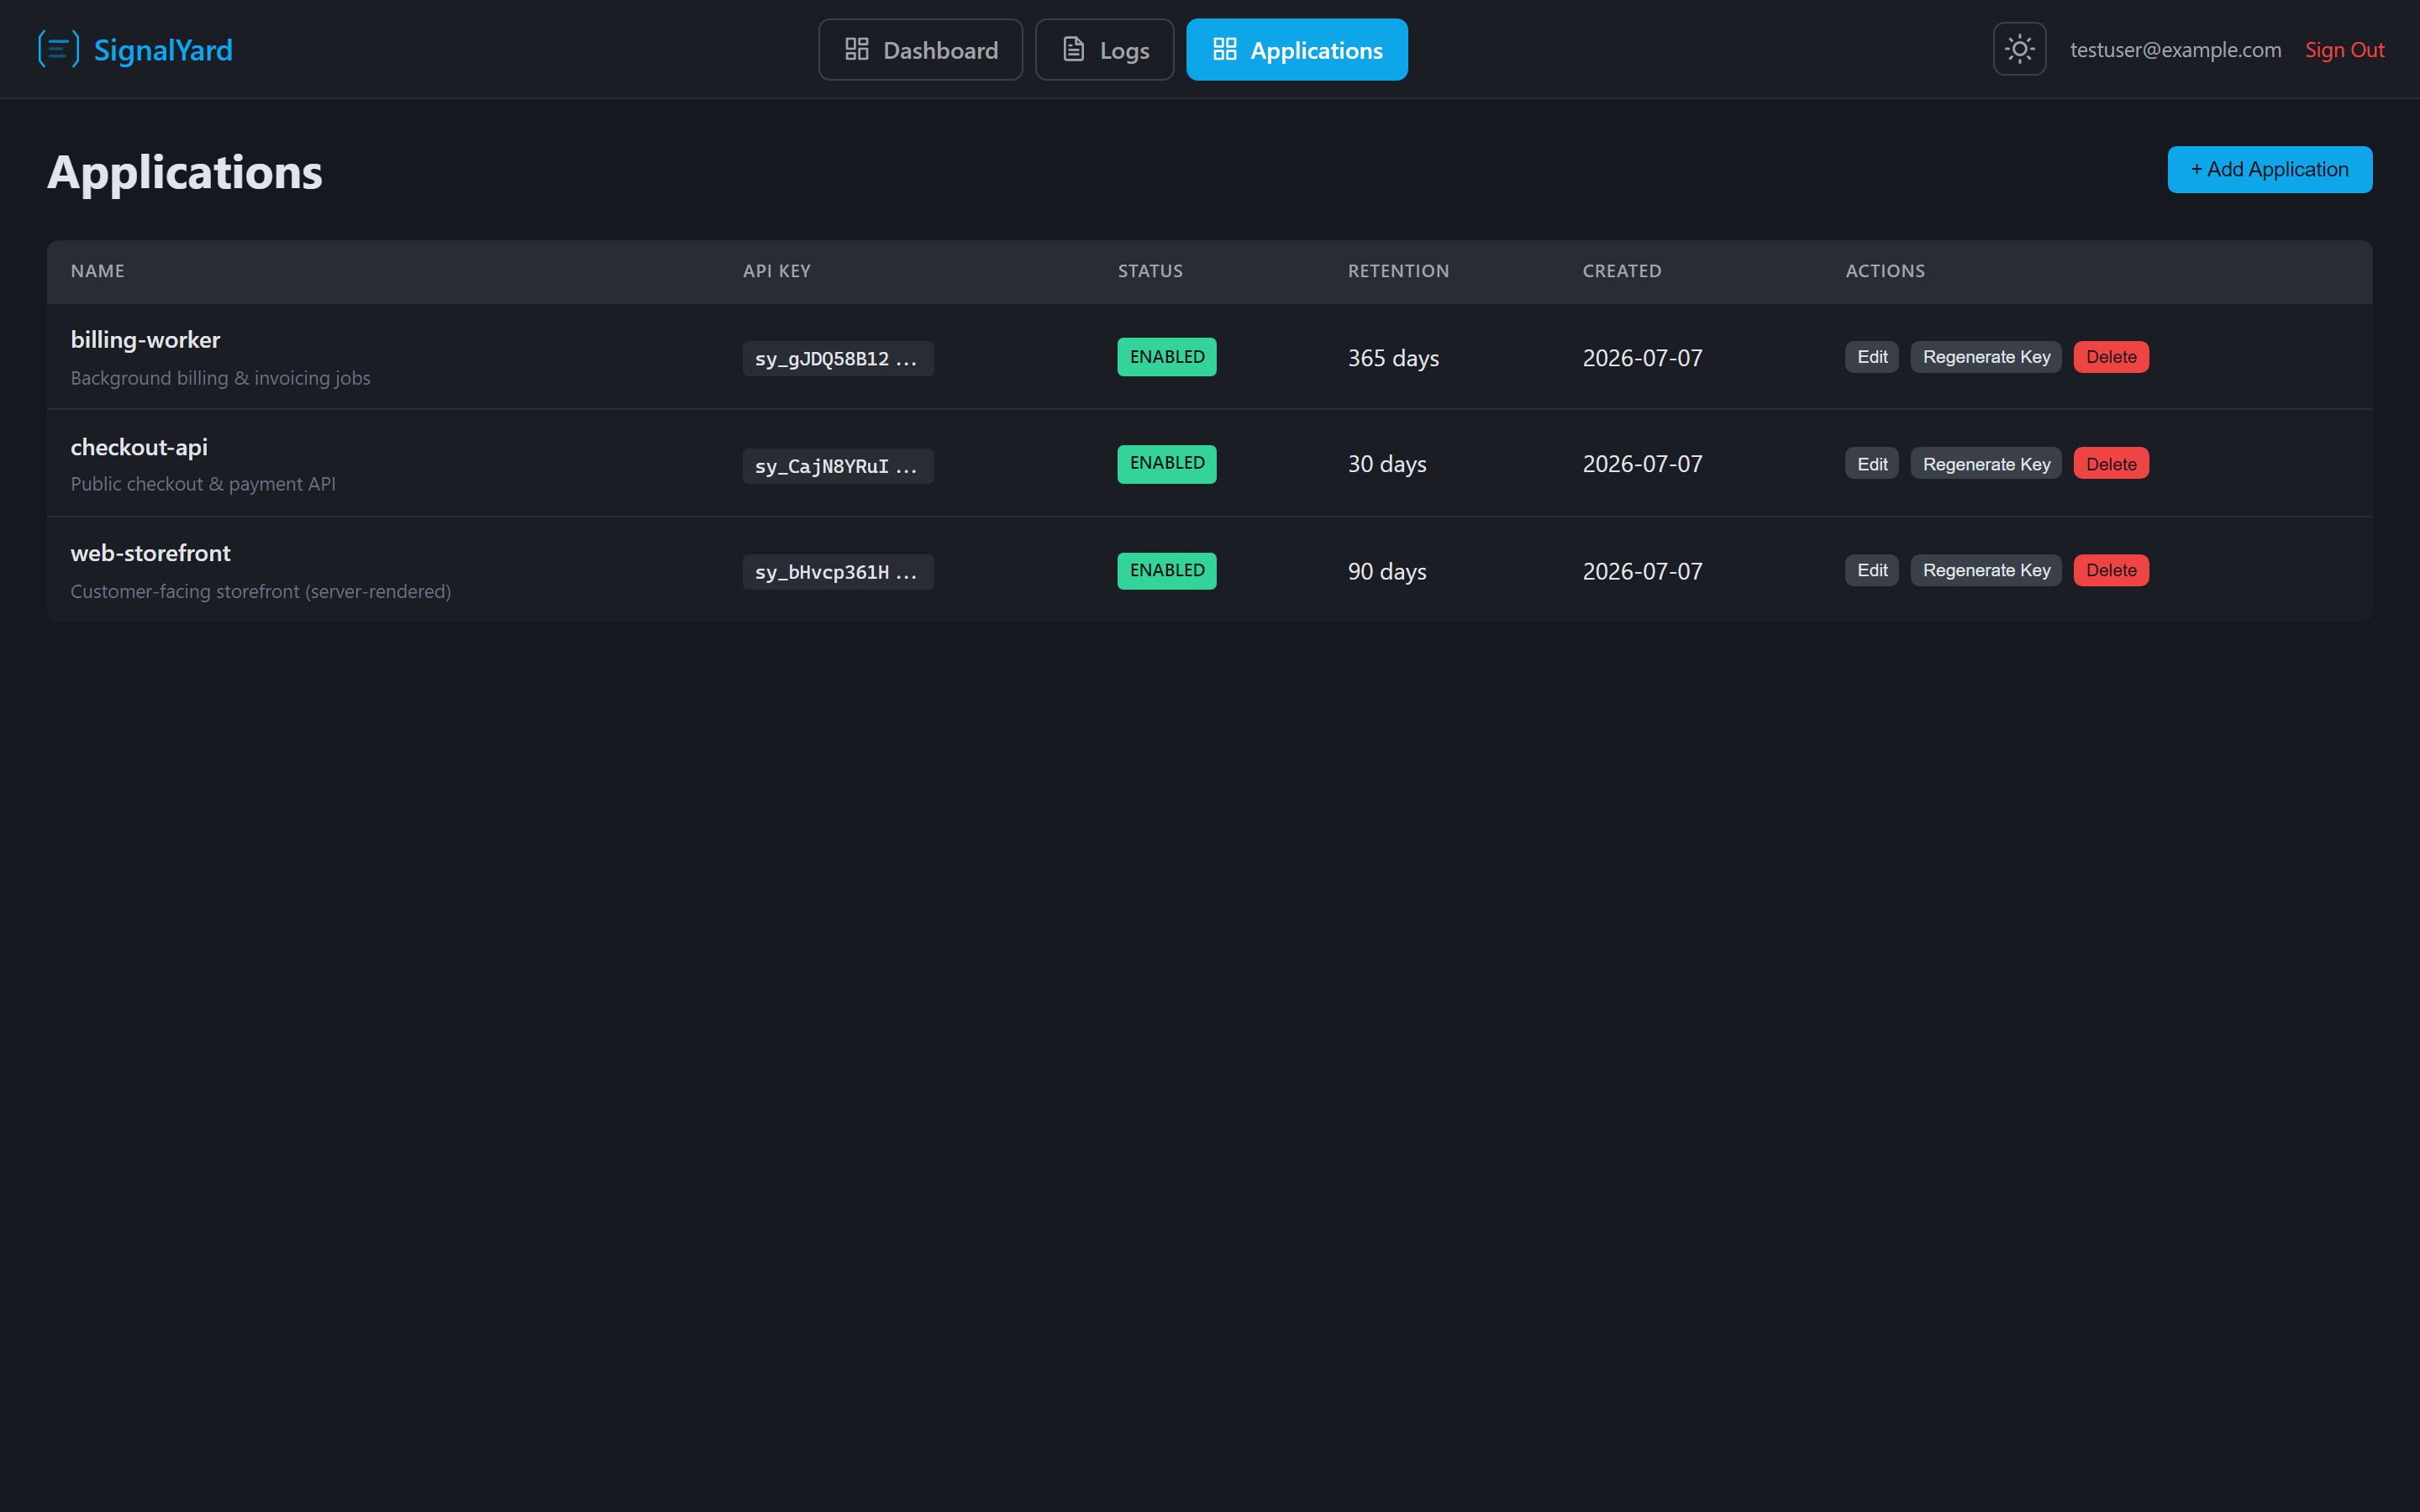Click Sign Out
The image size is (2420, 1512).
pos(2344,50)
